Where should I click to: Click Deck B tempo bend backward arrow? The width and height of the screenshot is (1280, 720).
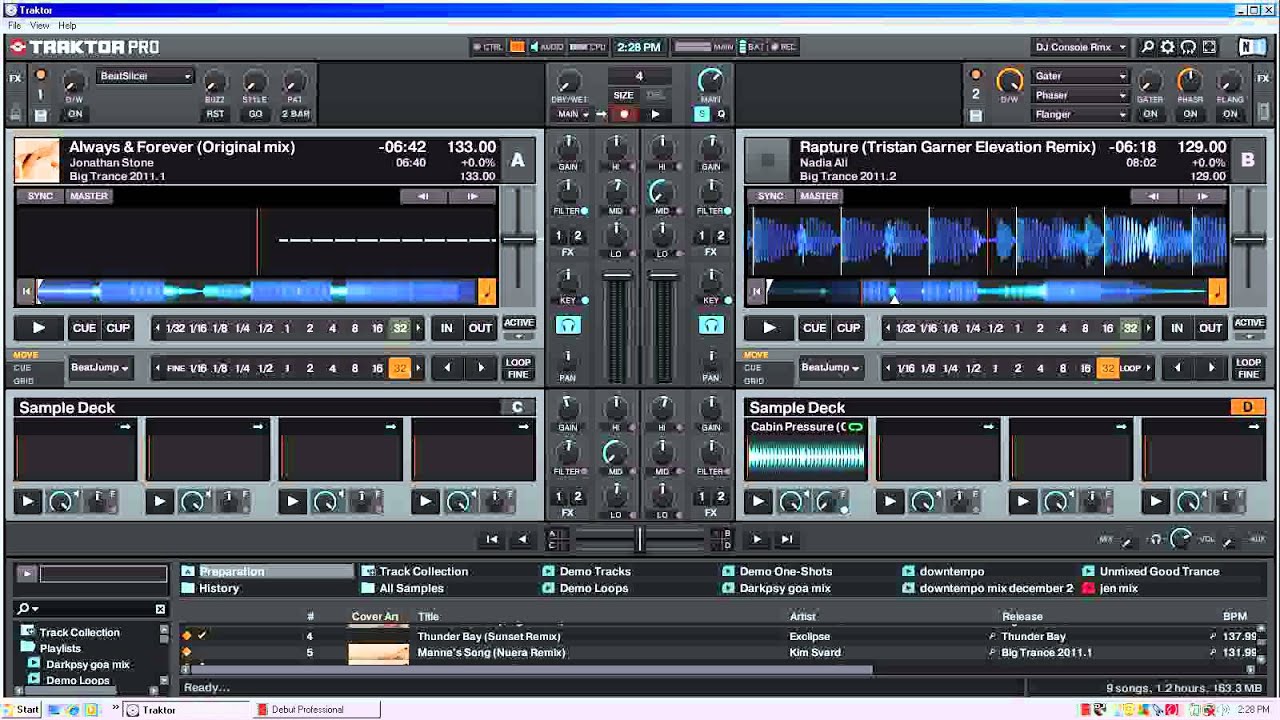[1153, 196]
